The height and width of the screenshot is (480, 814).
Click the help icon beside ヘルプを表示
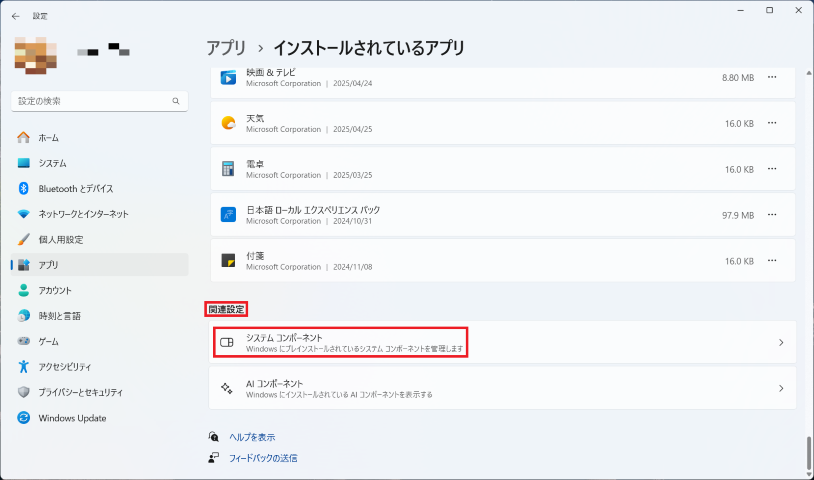point(214,436)
